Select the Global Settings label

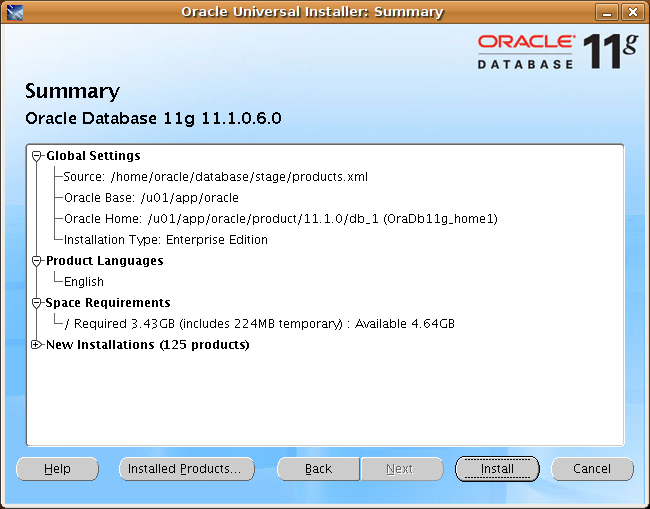(x=93, y=156)
